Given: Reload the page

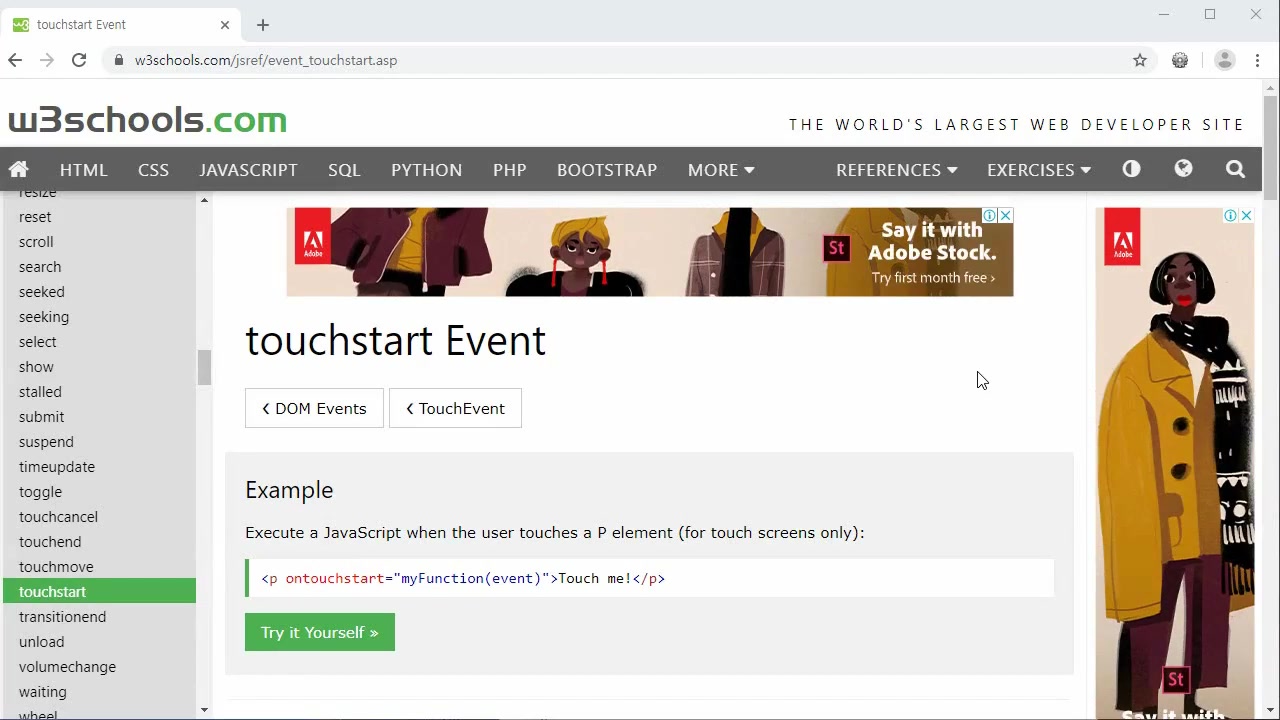Looking at the screenshot, I should point(79,60).
